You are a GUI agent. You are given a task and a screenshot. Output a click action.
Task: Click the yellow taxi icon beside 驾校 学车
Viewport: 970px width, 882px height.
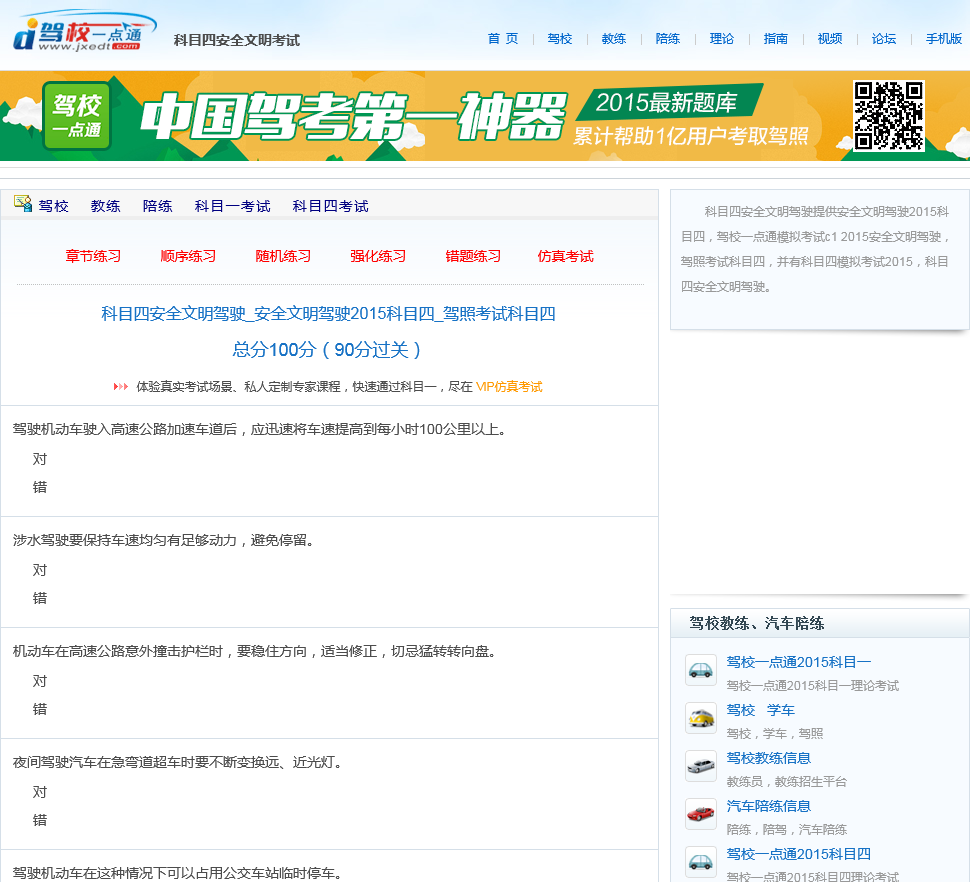[700, 718]
